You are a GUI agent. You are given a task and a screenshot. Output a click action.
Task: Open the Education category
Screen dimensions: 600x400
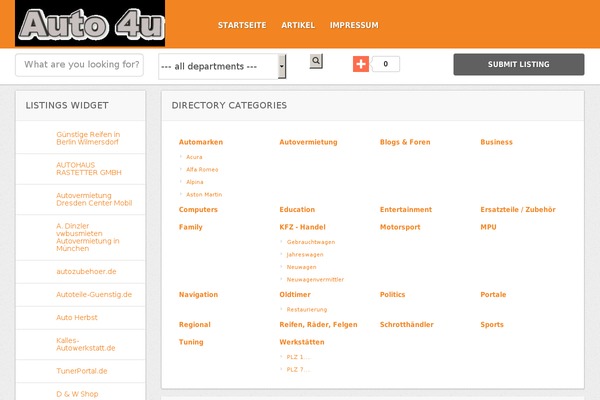(x=297, y=209)
